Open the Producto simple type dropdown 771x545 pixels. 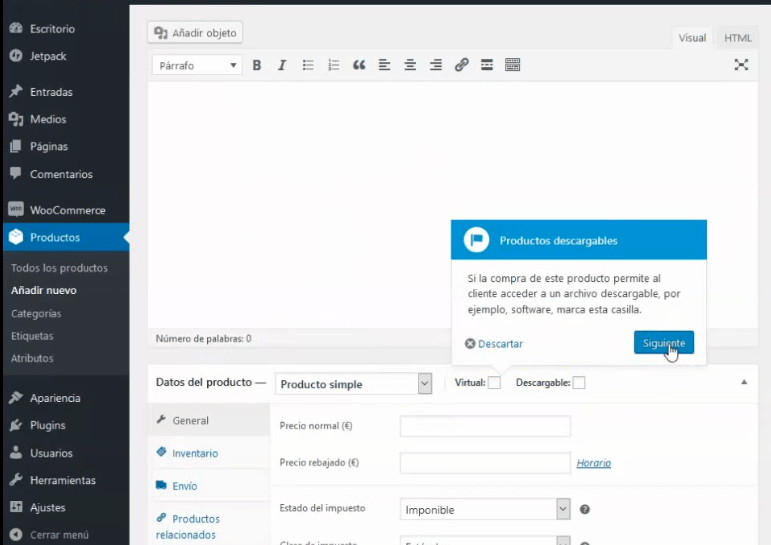coord(353,384)
